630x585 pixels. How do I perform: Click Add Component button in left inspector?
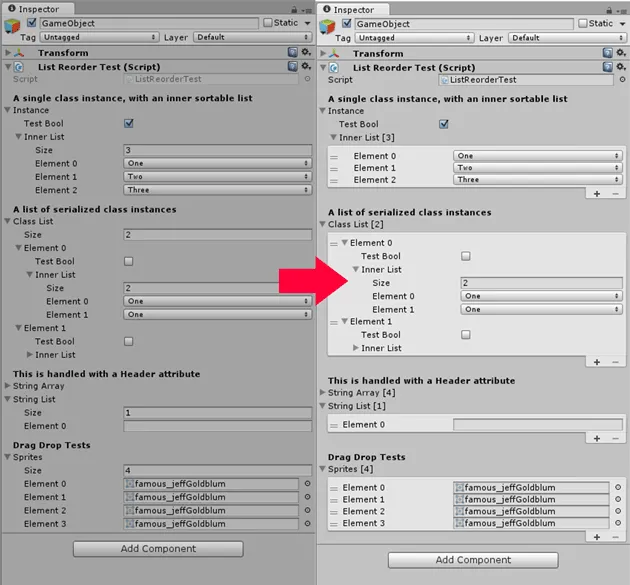coord(158,549)
